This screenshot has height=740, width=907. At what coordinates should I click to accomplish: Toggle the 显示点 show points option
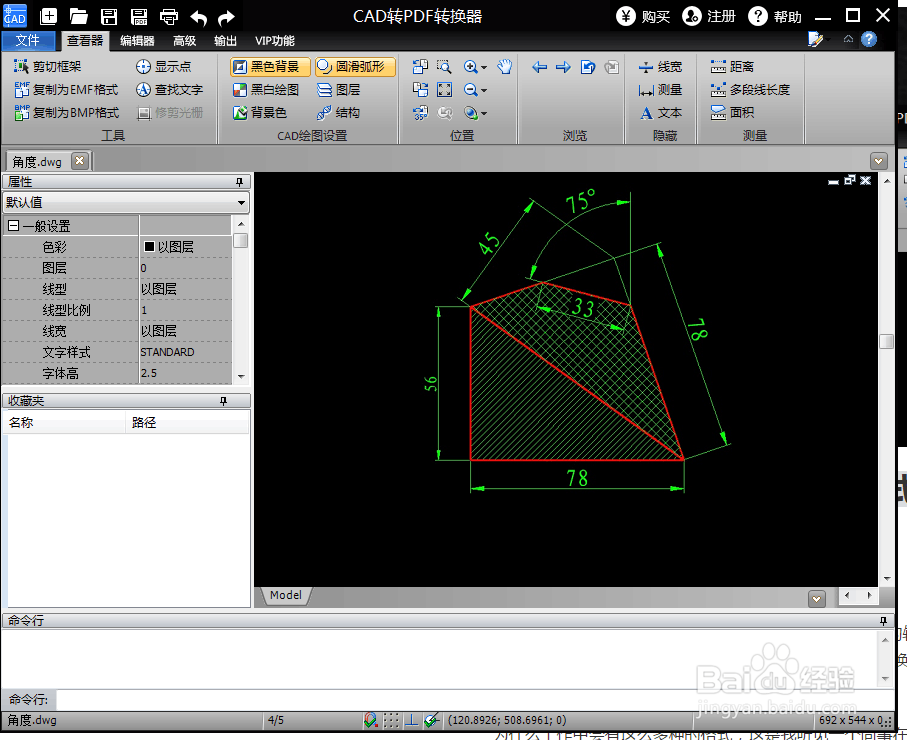[x=164, y=67]
